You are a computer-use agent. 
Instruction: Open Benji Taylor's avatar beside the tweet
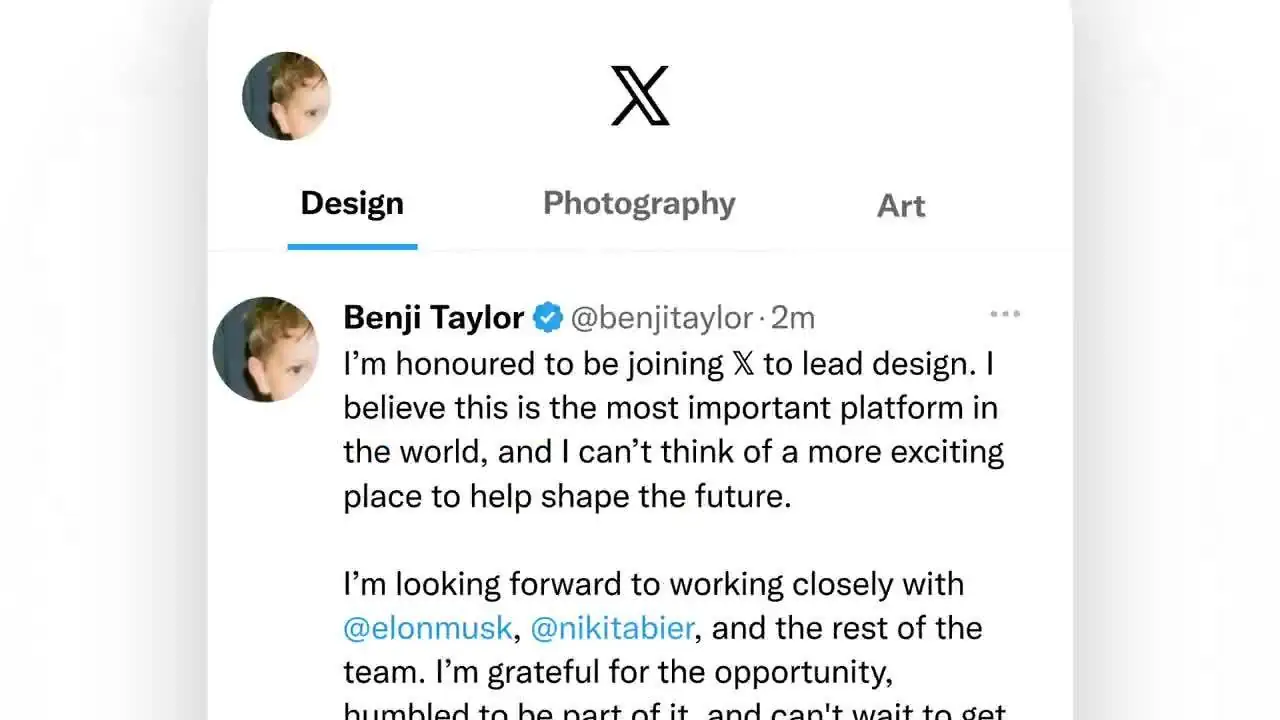[266, 349]
